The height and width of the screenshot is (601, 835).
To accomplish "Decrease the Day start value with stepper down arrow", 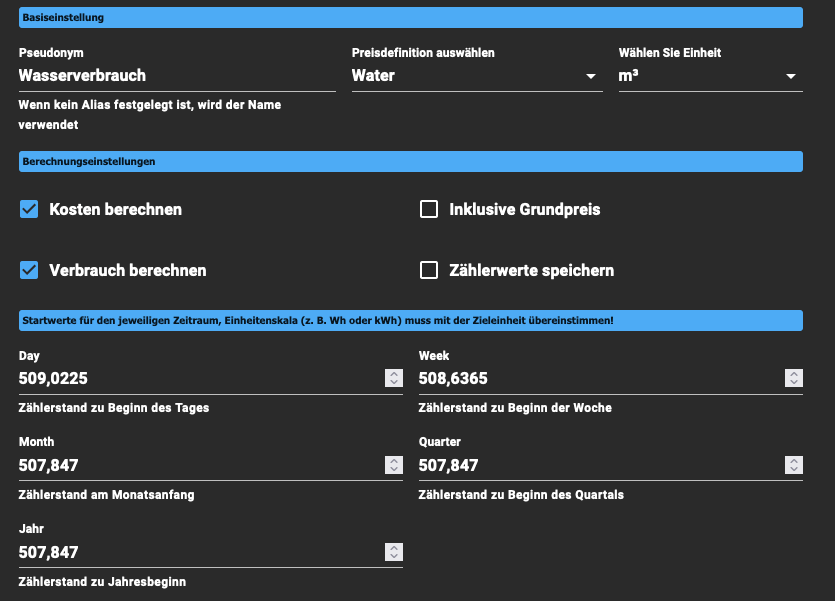I will click(394, 382).
